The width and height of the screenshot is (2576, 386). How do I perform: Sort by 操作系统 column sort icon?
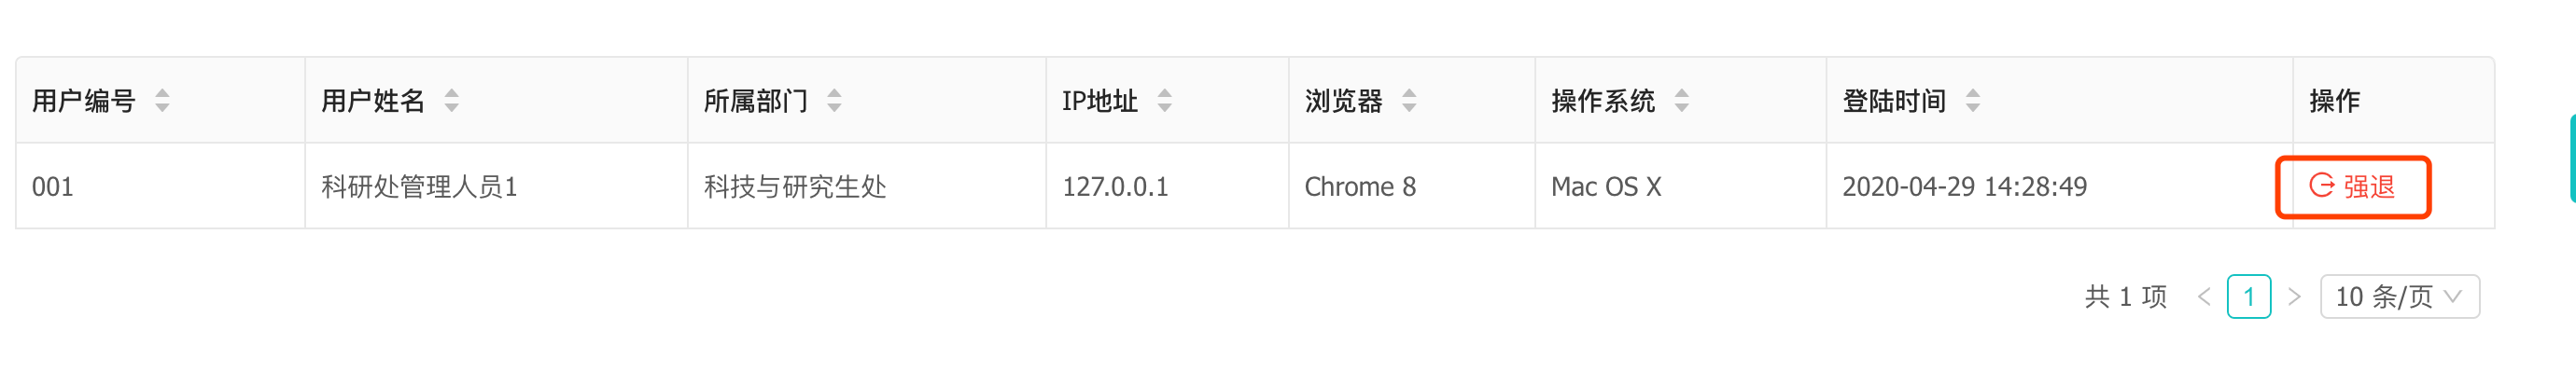[x=1682, y=100]
